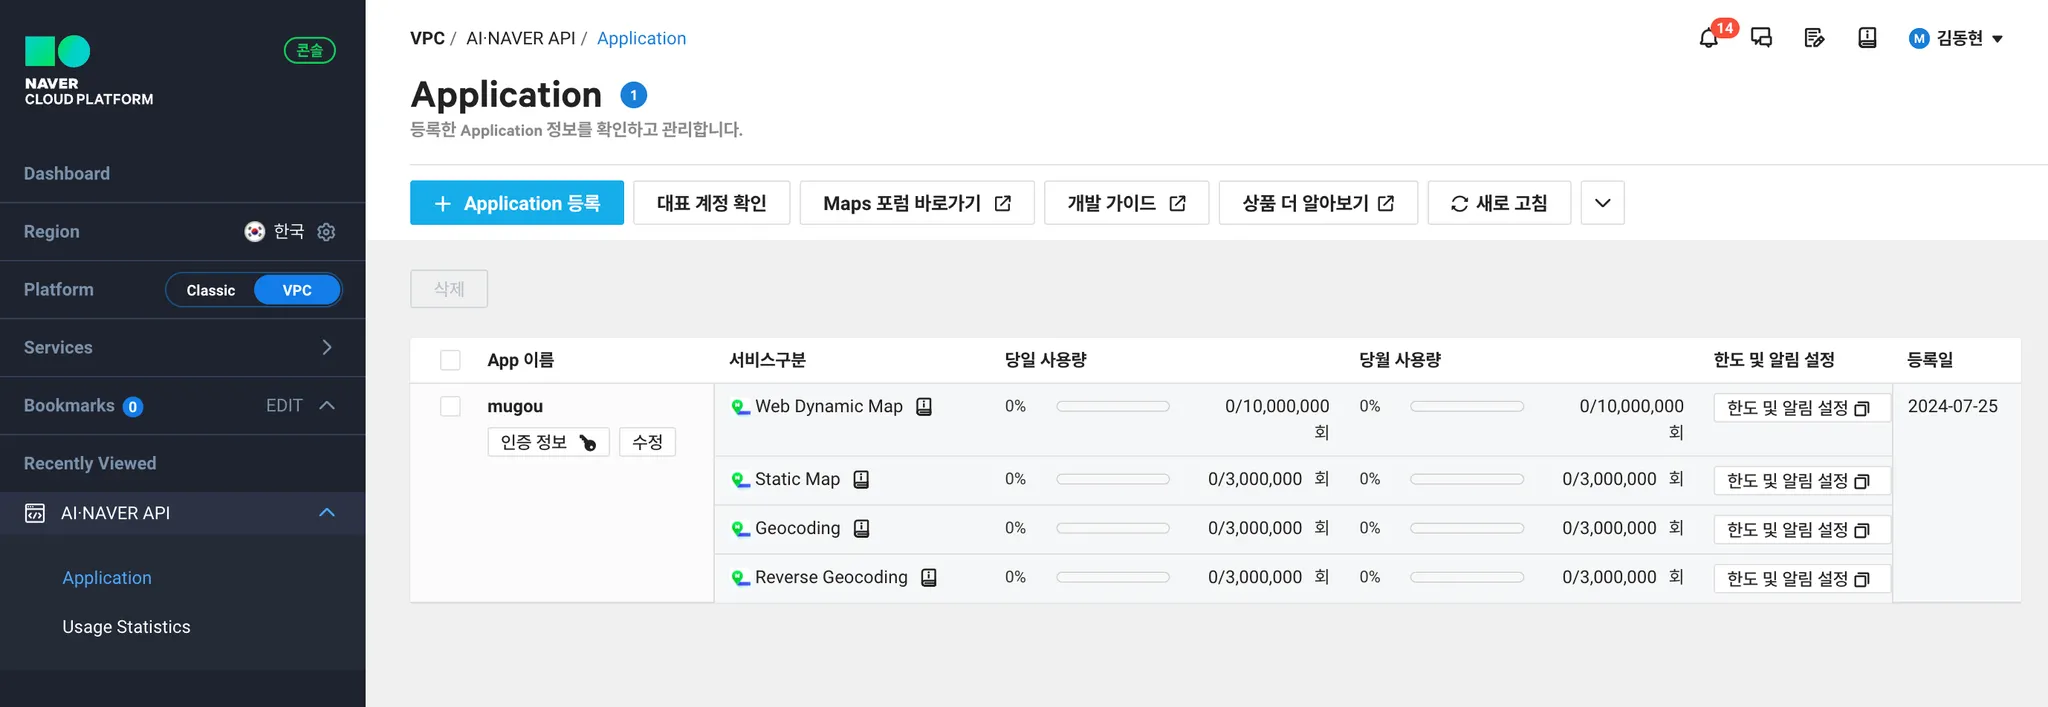This screenshot has height=707, width=2048.
Task: Open Recently Viewed in sidebar
Action: click(90, 464)
